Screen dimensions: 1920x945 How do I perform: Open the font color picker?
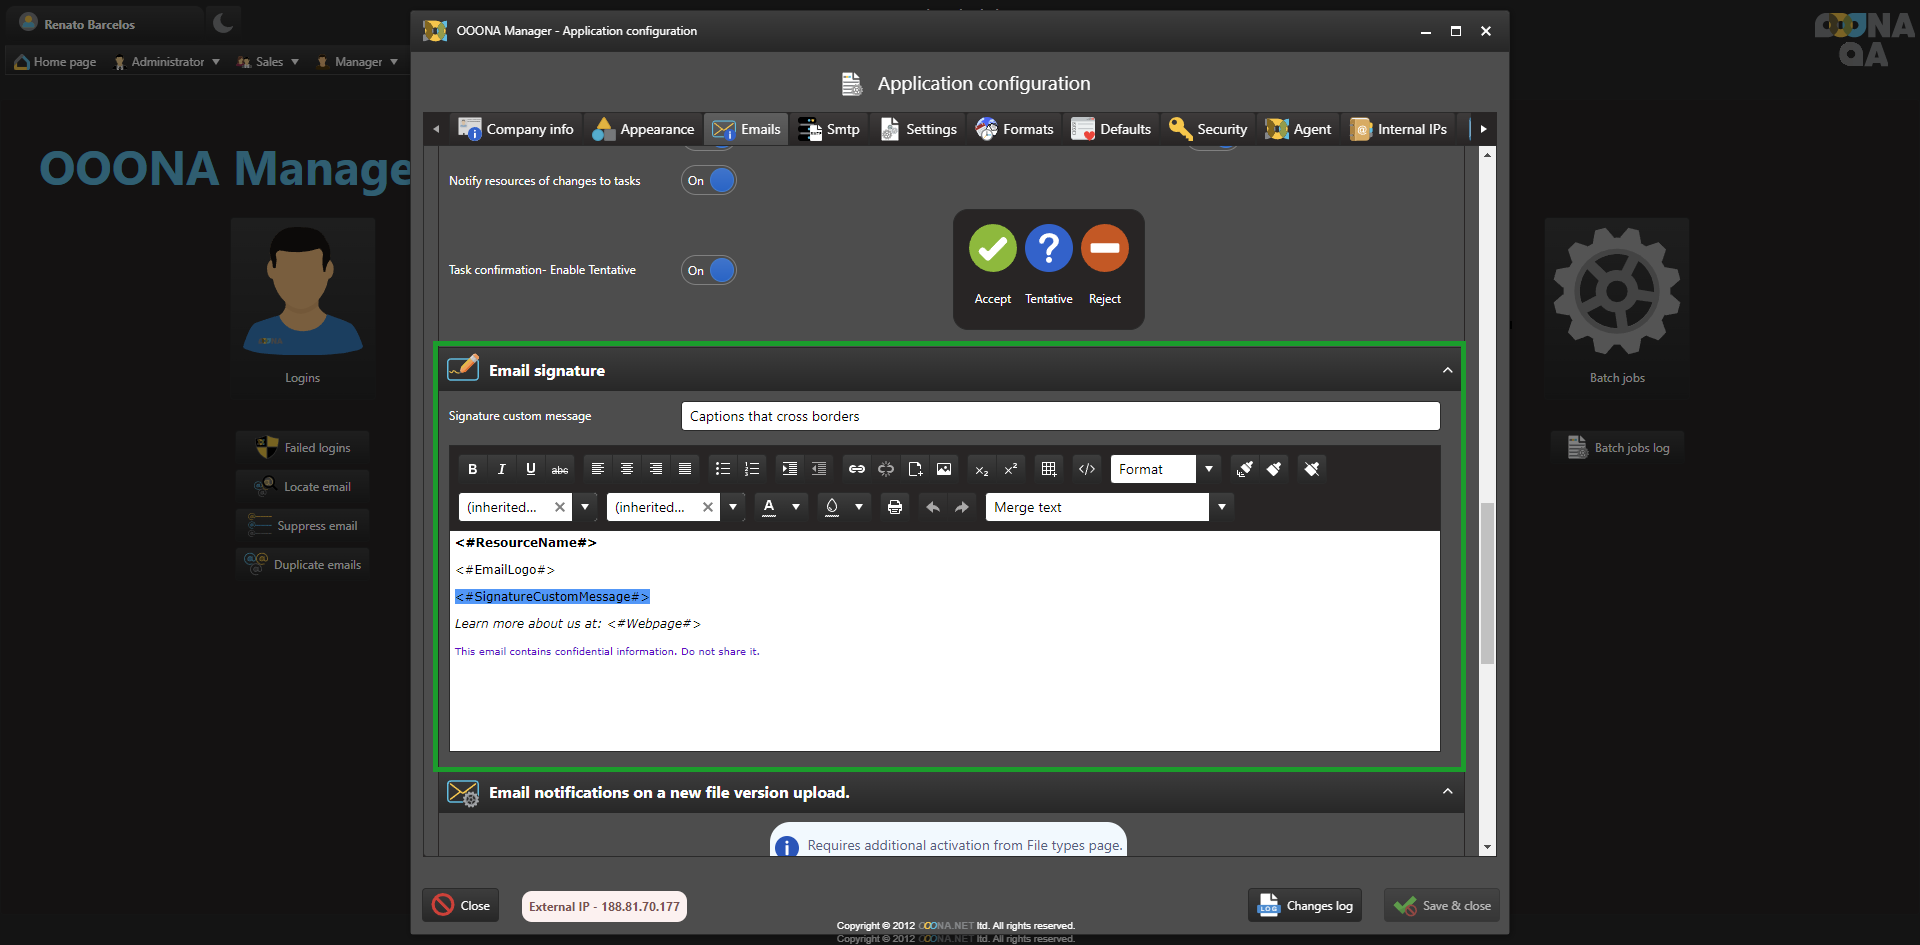pyautogui.click(x=769, y=507)
